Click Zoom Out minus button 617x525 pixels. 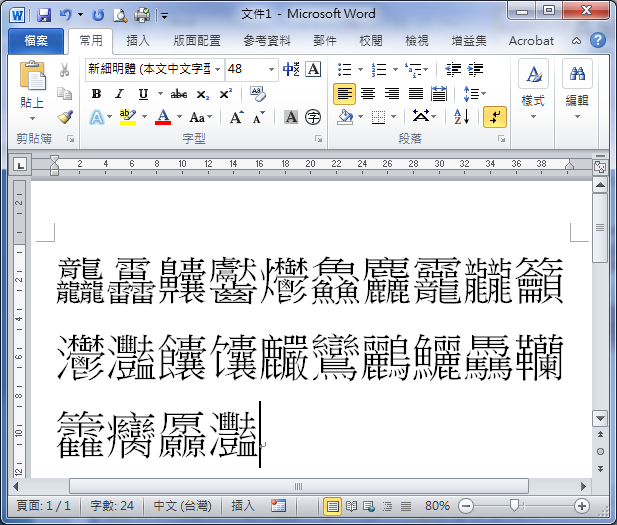click(x=466, y=506)
